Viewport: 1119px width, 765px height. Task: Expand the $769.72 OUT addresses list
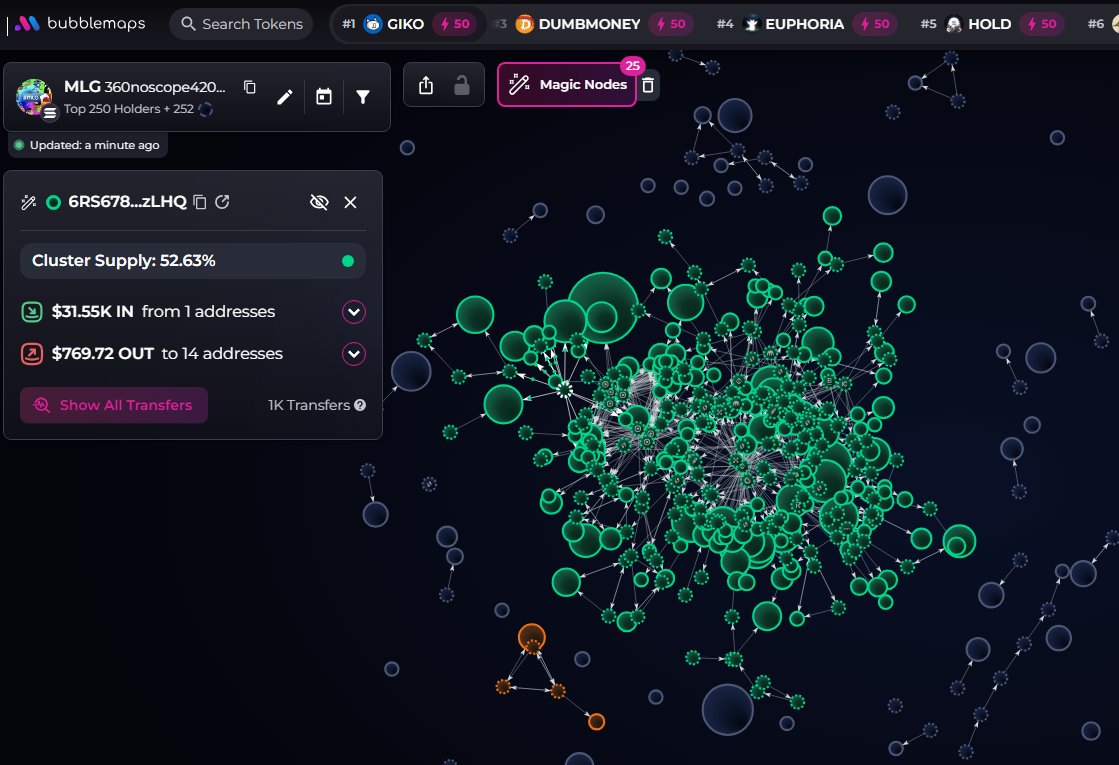353,354
